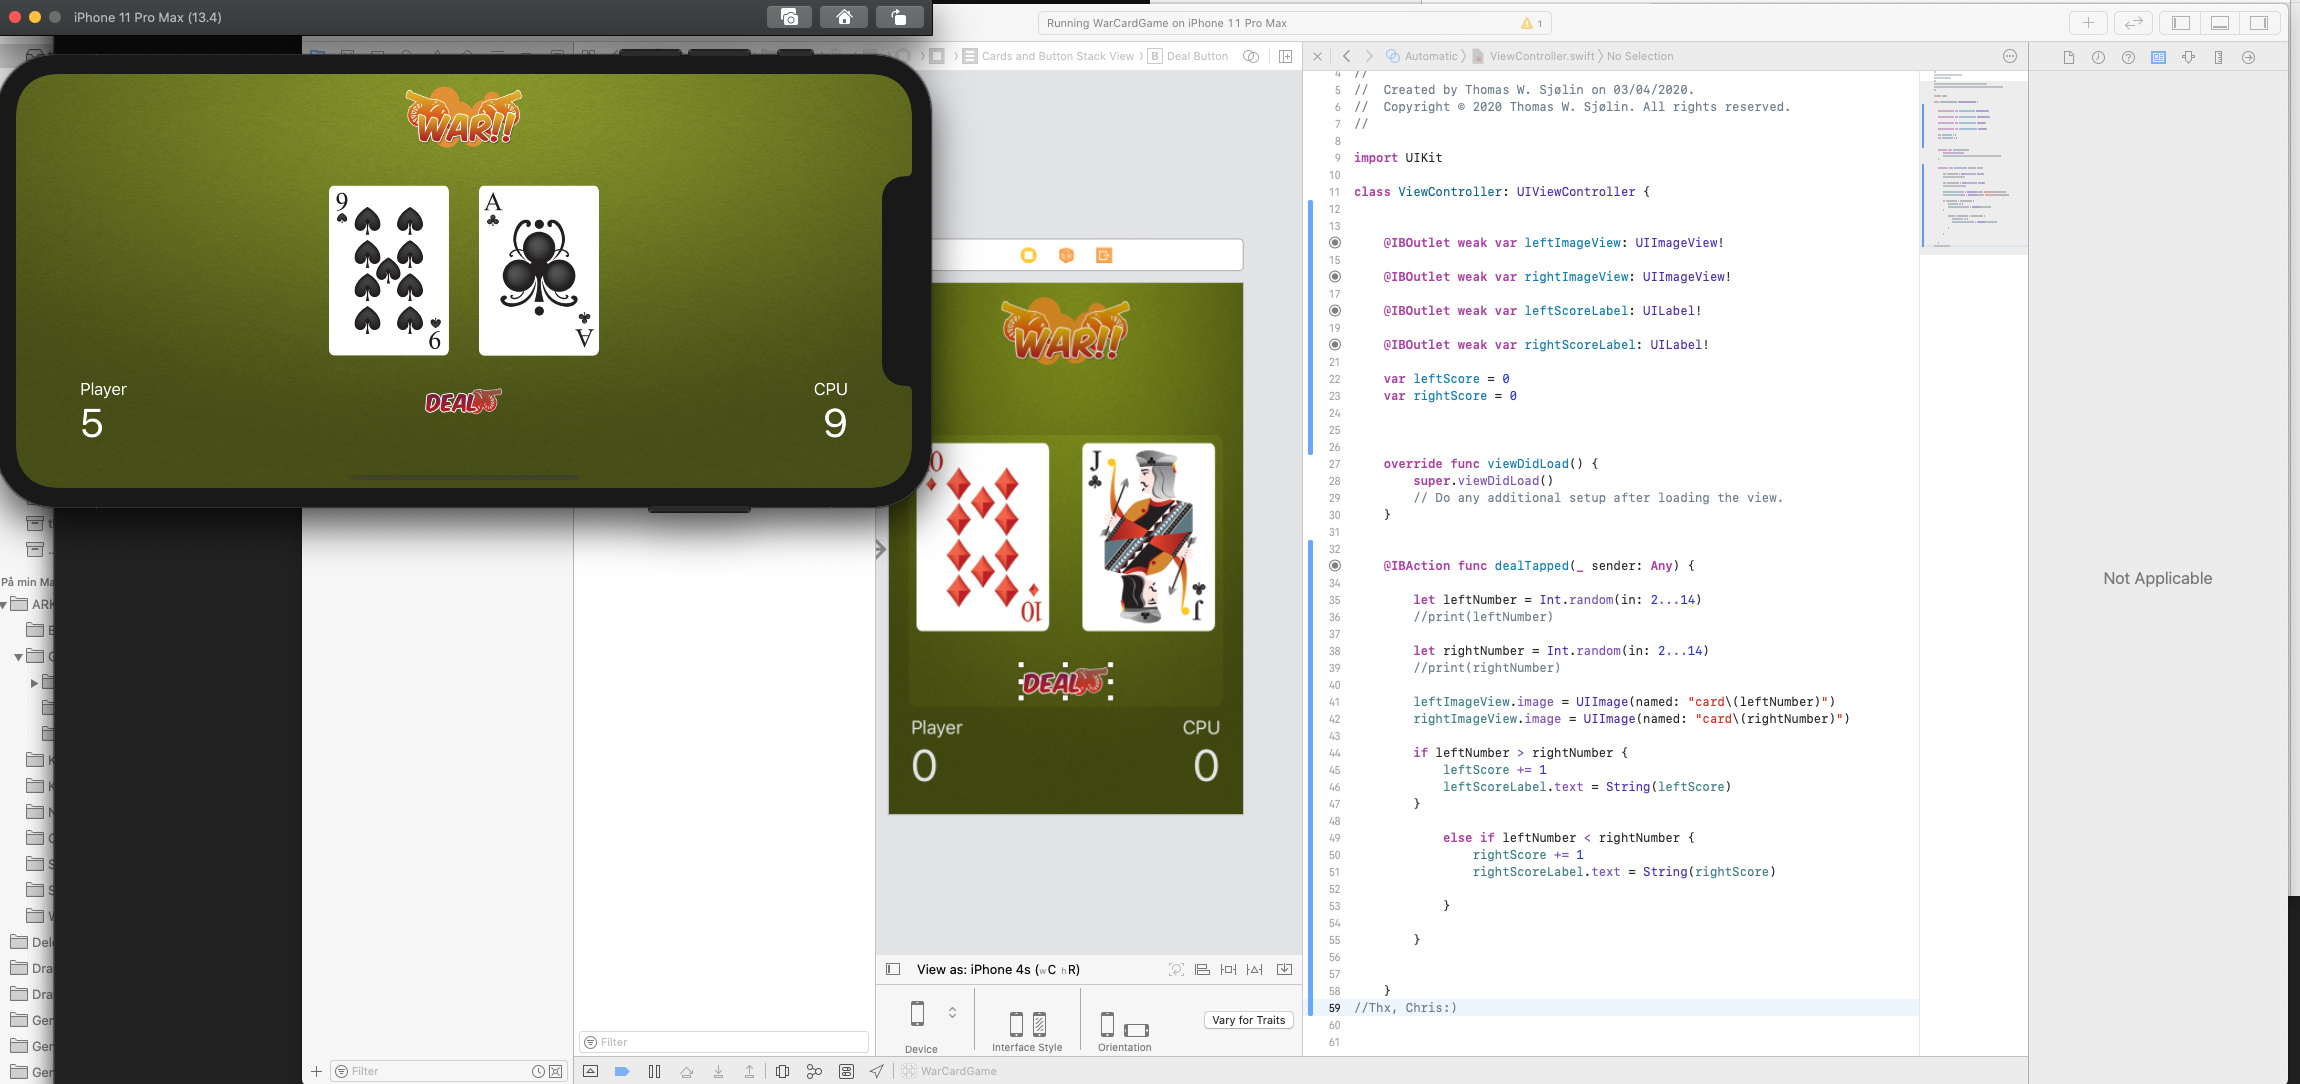The width and height of the screenshot is (2300, 1084).
Task: Open the Device selection stepper
Action: [952, 1013]
